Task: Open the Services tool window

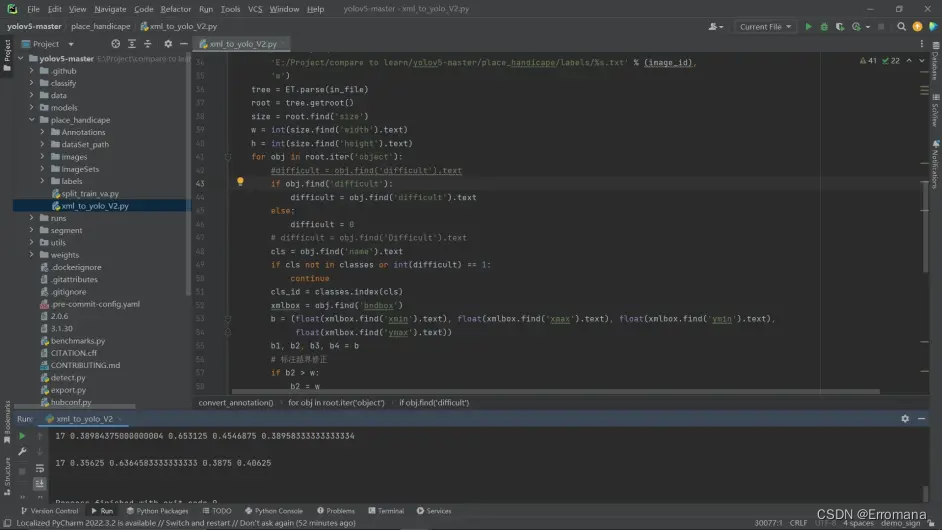Action: coord(434,511)
